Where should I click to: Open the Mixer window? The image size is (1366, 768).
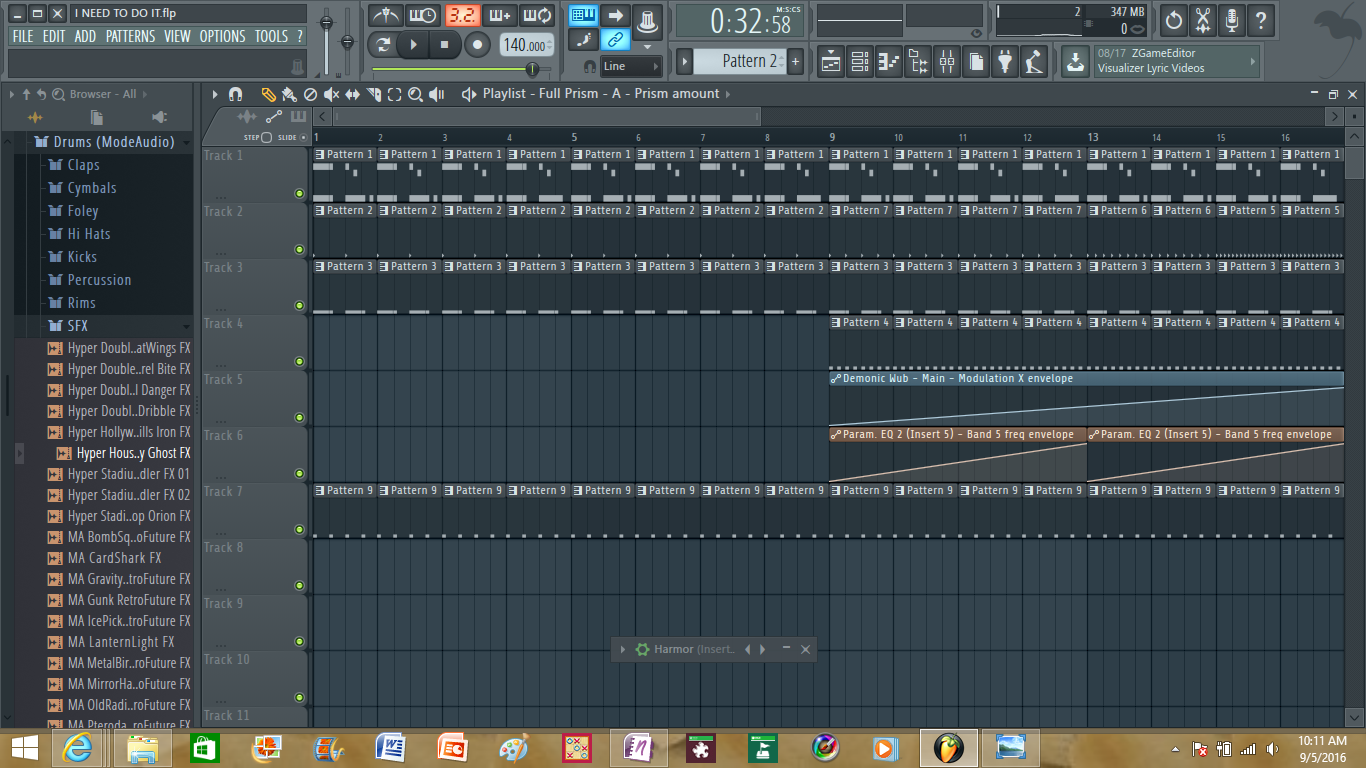click(x=947, y=62)
